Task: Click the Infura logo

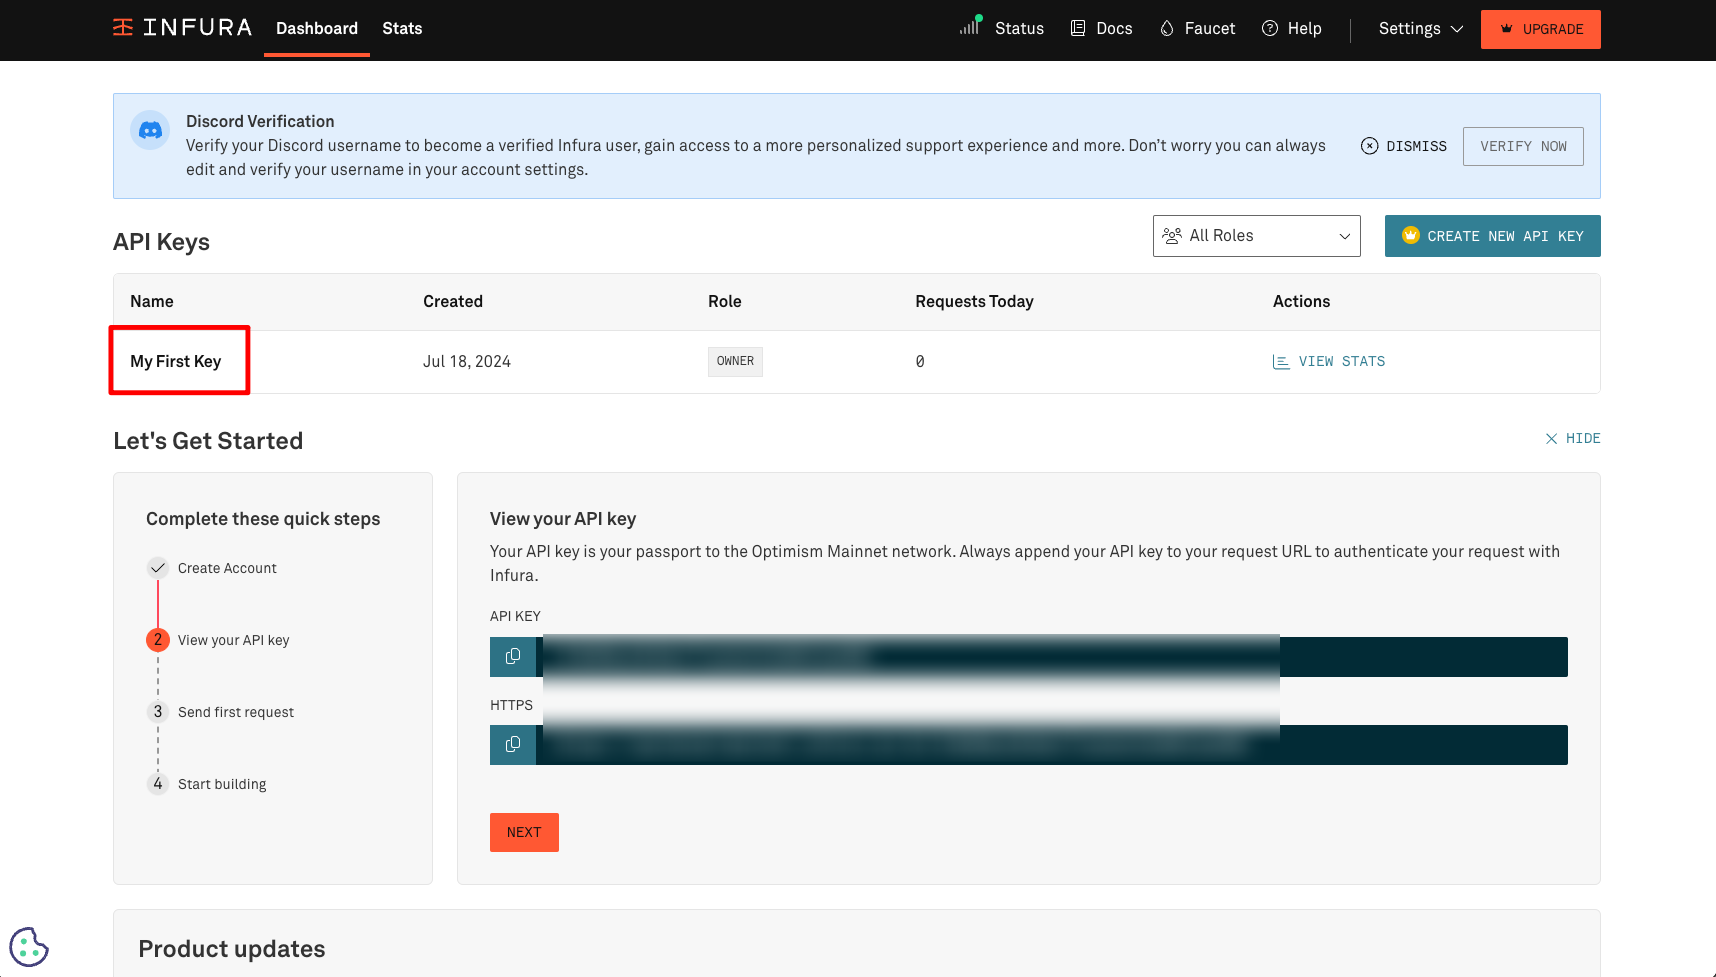Action: 182,28
